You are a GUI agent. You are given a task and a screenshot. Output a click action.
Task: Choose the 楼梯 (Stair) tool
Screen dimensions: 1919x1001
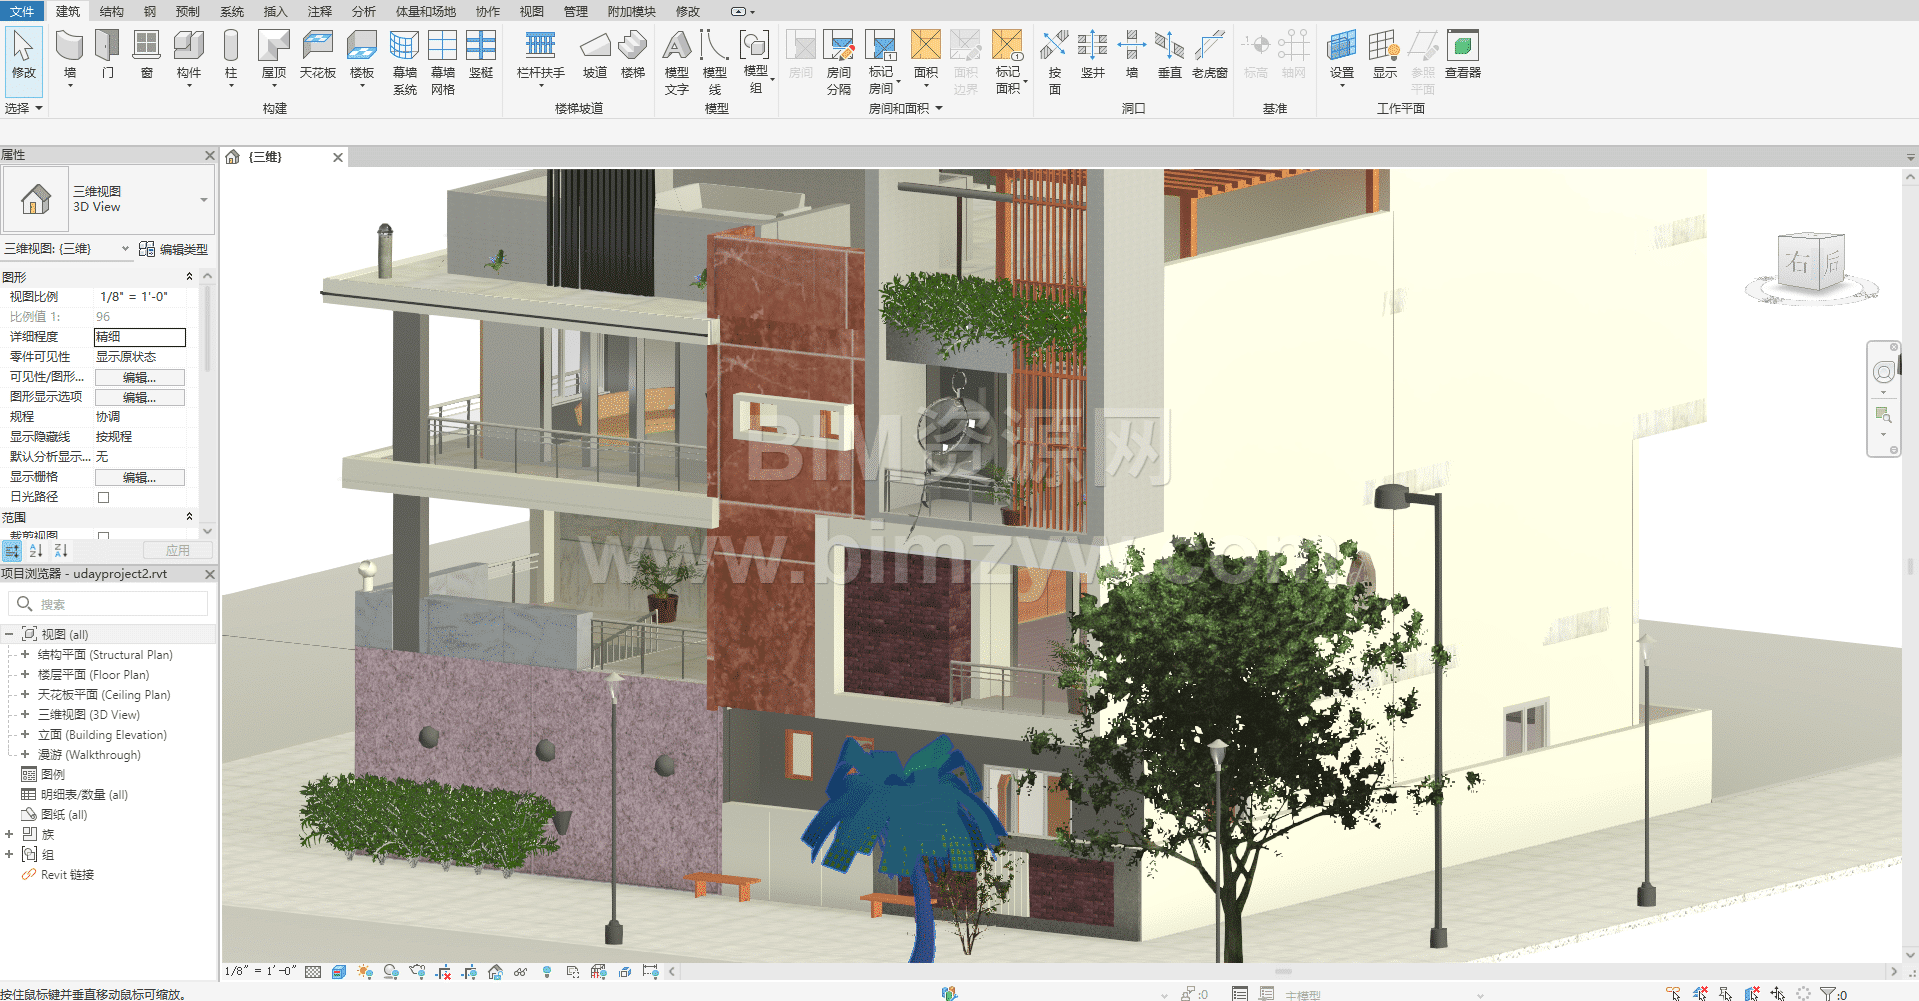point(632,55)
